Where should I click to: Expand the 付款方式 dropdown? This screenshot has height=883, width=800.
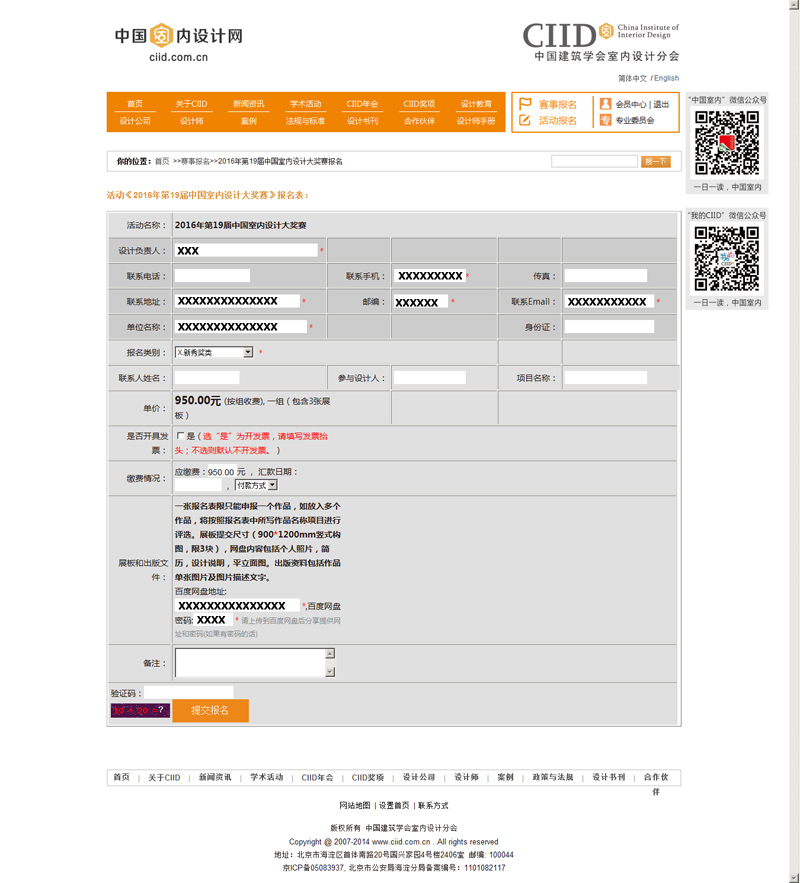pos(272,485)
